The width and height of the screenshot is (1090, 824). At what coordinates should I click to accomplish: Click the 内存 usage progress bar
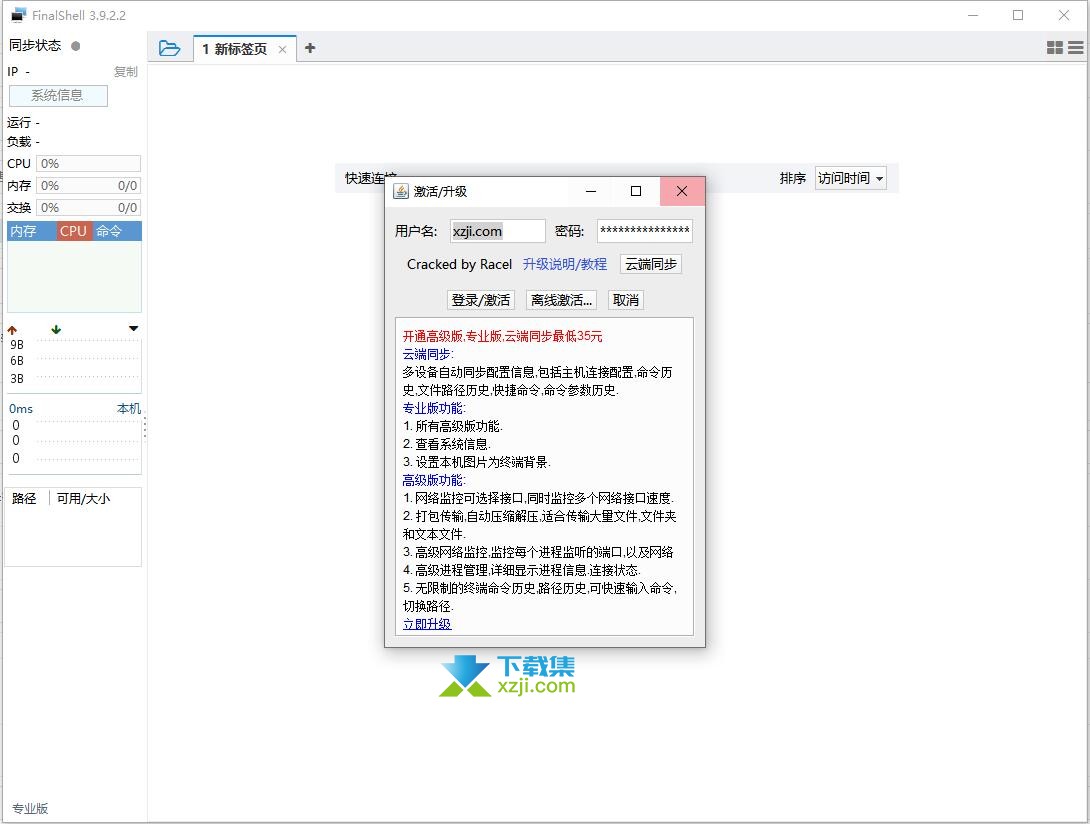point(88,186)
